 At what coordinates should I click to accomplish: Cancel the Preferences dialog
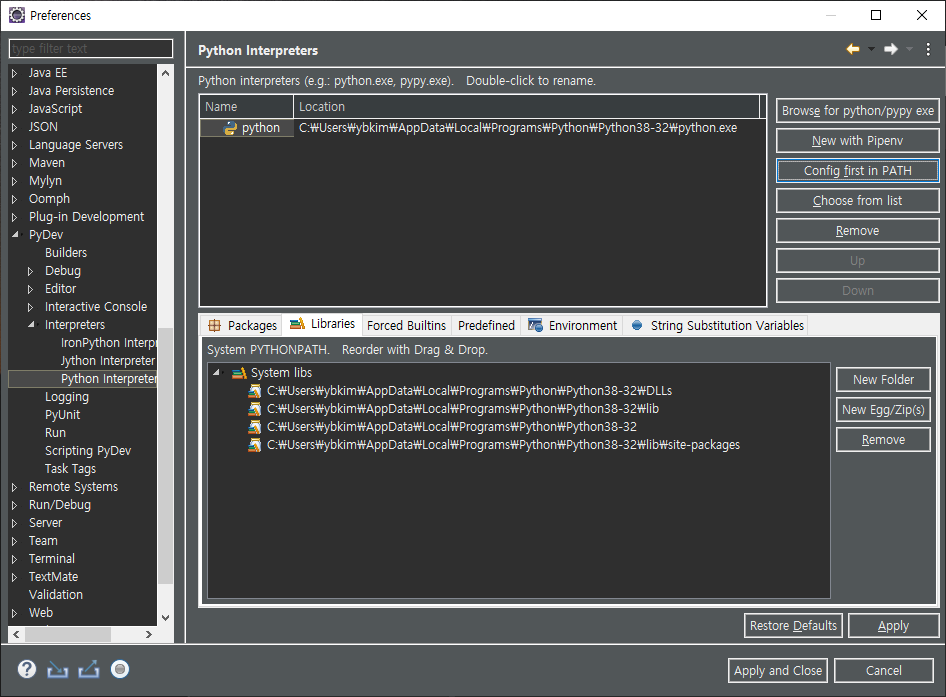pos(884,670)
